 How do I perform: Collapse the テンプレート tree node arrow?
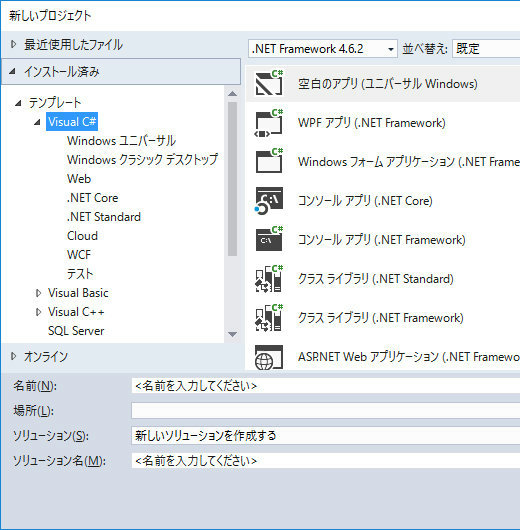coord(18,103)
